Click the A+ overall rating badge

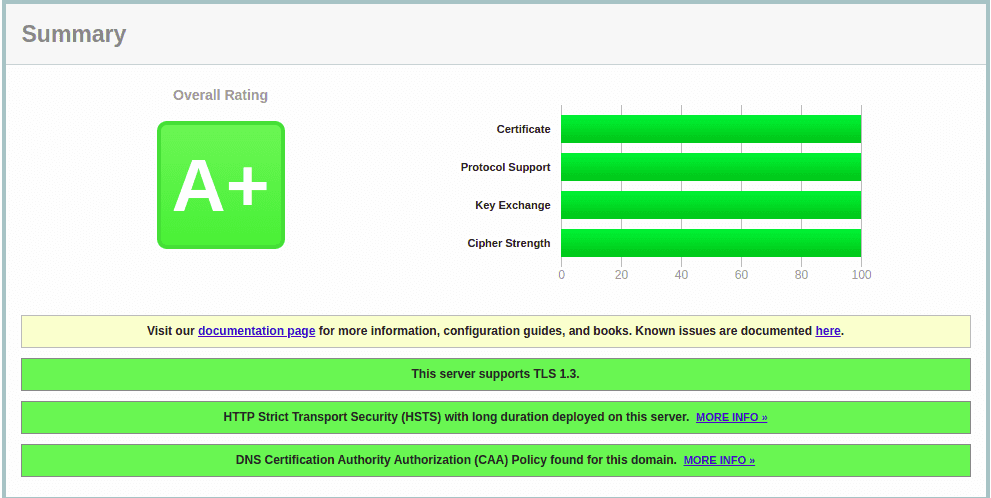(220, 185)
